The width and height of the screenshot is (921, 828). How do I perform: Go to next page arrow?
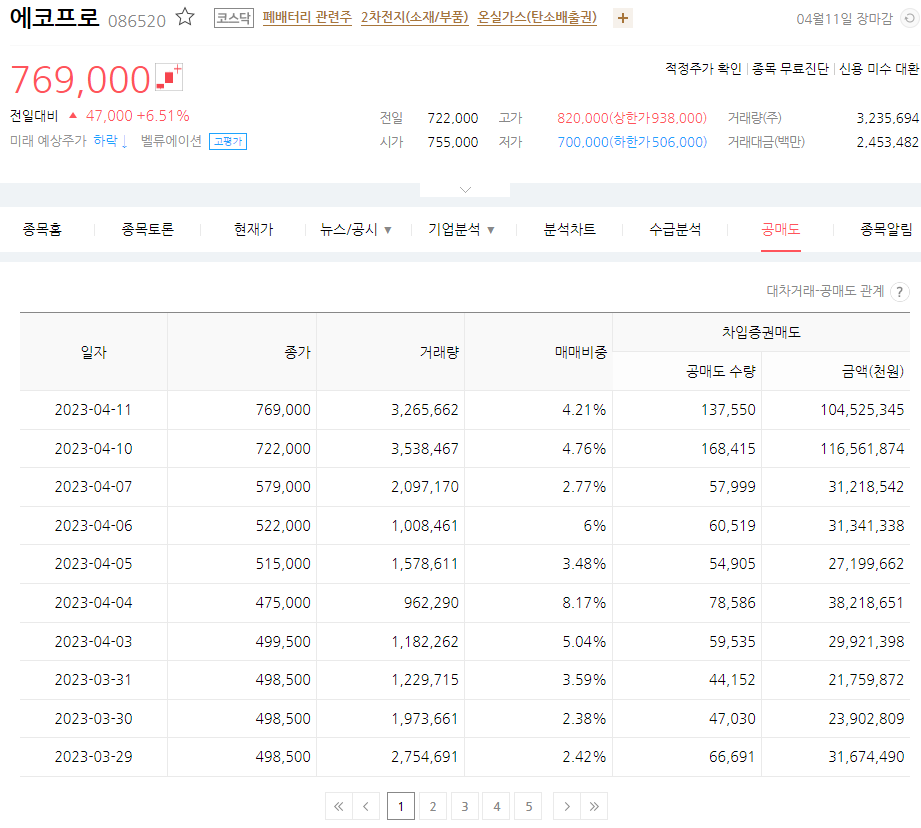pos(567,806)
